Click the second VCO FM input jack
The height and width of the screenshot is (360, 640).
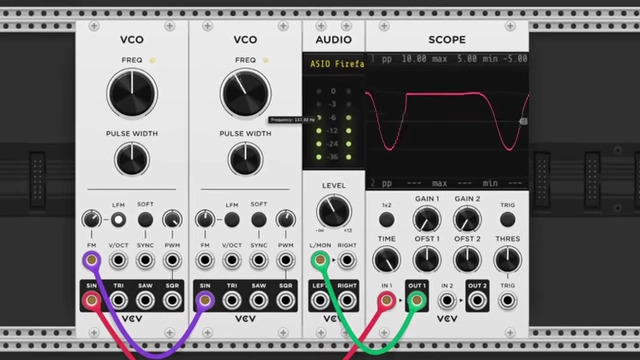point(205,260)
